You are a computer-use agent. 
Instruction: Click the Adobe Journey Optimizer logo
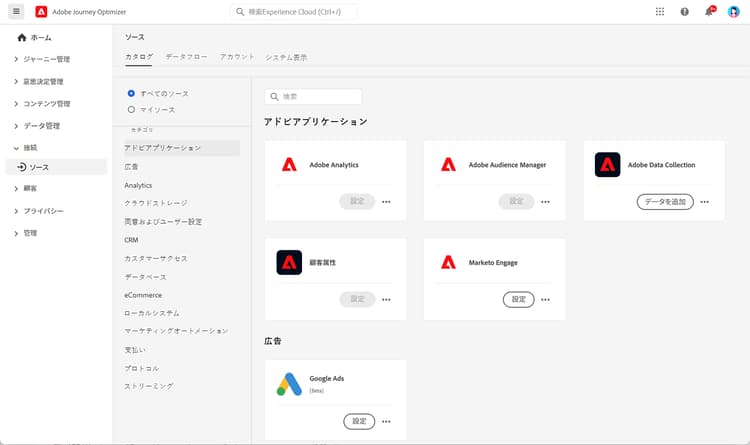[x=41, y=11]
